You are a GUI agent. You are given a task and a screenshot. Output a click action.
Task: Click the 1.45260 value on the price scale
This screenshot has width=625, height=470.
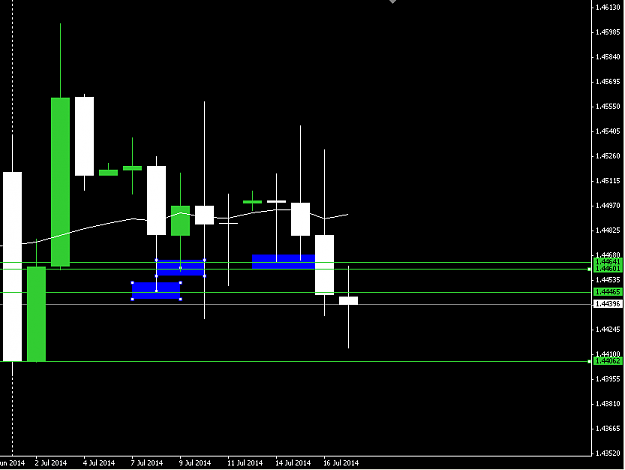(607, 156)
